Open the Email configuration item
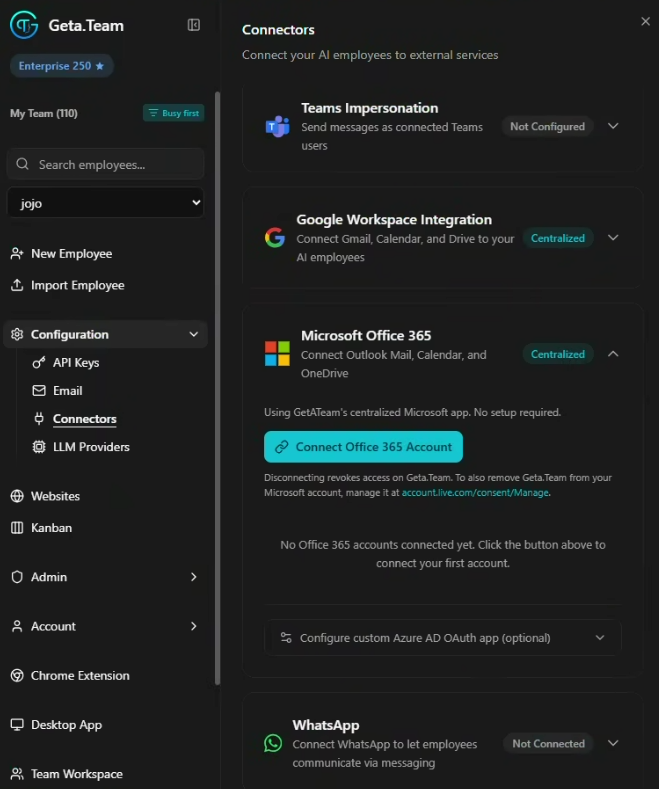Screen dimensions: 659x789 67,390
